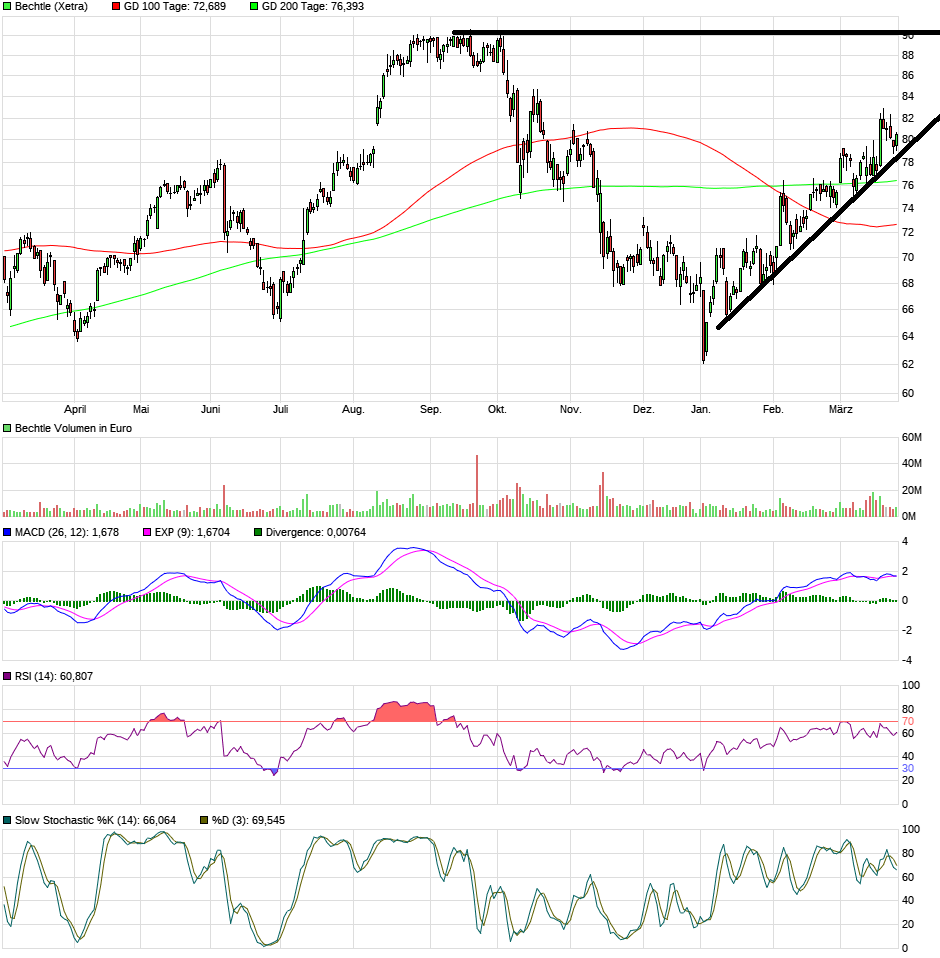The image size is (940, 958).
Task: Click the tallest red volume bar in late September
Action: point(477,486)
